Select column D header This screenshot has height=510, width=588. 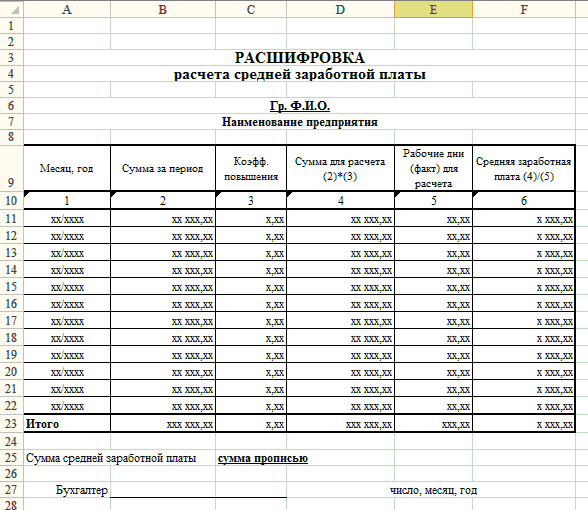(340, 9)
